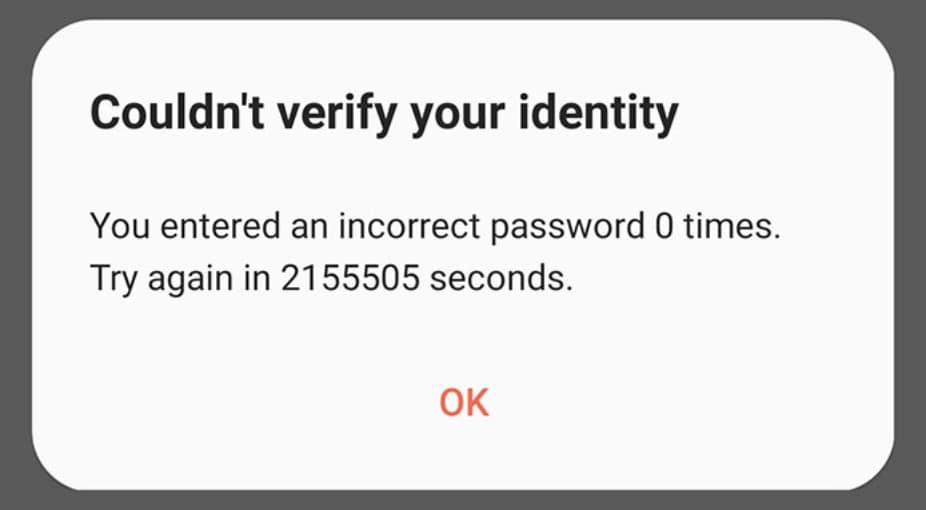Click the incorrect password message line
The image size is (926, 510).
(434, 227)
